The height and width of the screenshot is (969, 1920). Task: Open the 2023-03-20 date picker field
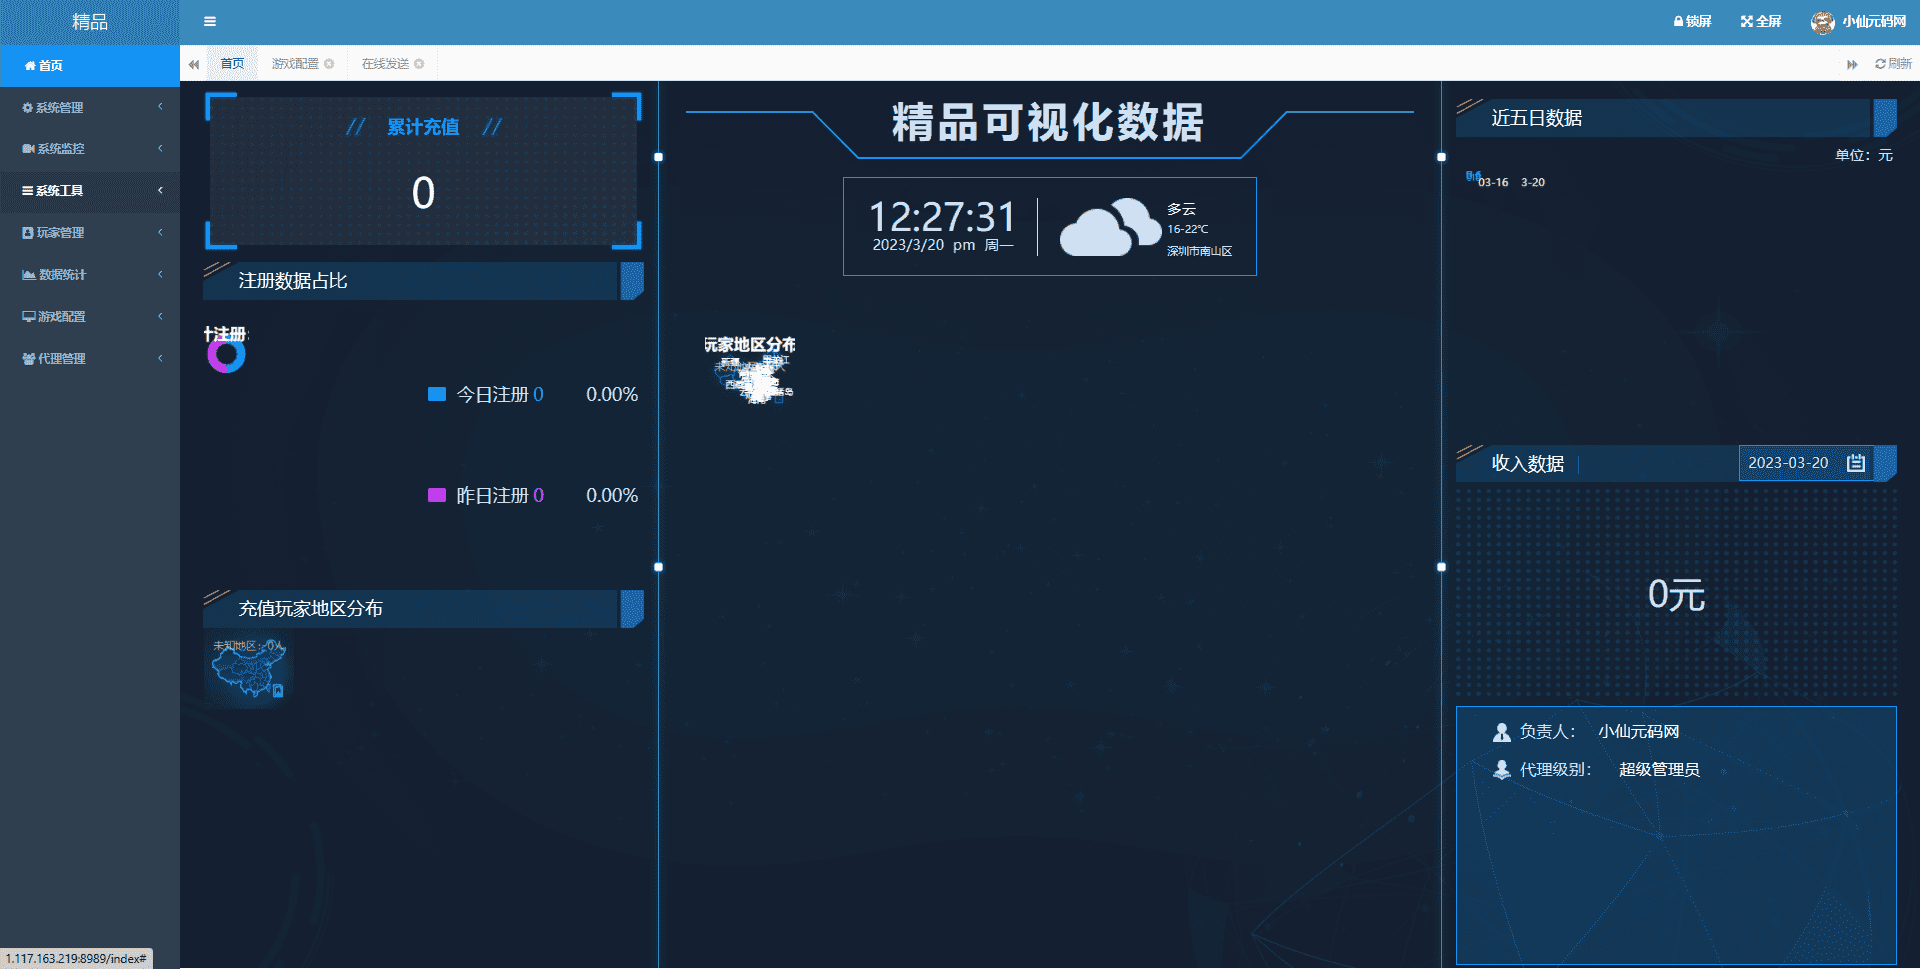click(x=1807, y=463)
